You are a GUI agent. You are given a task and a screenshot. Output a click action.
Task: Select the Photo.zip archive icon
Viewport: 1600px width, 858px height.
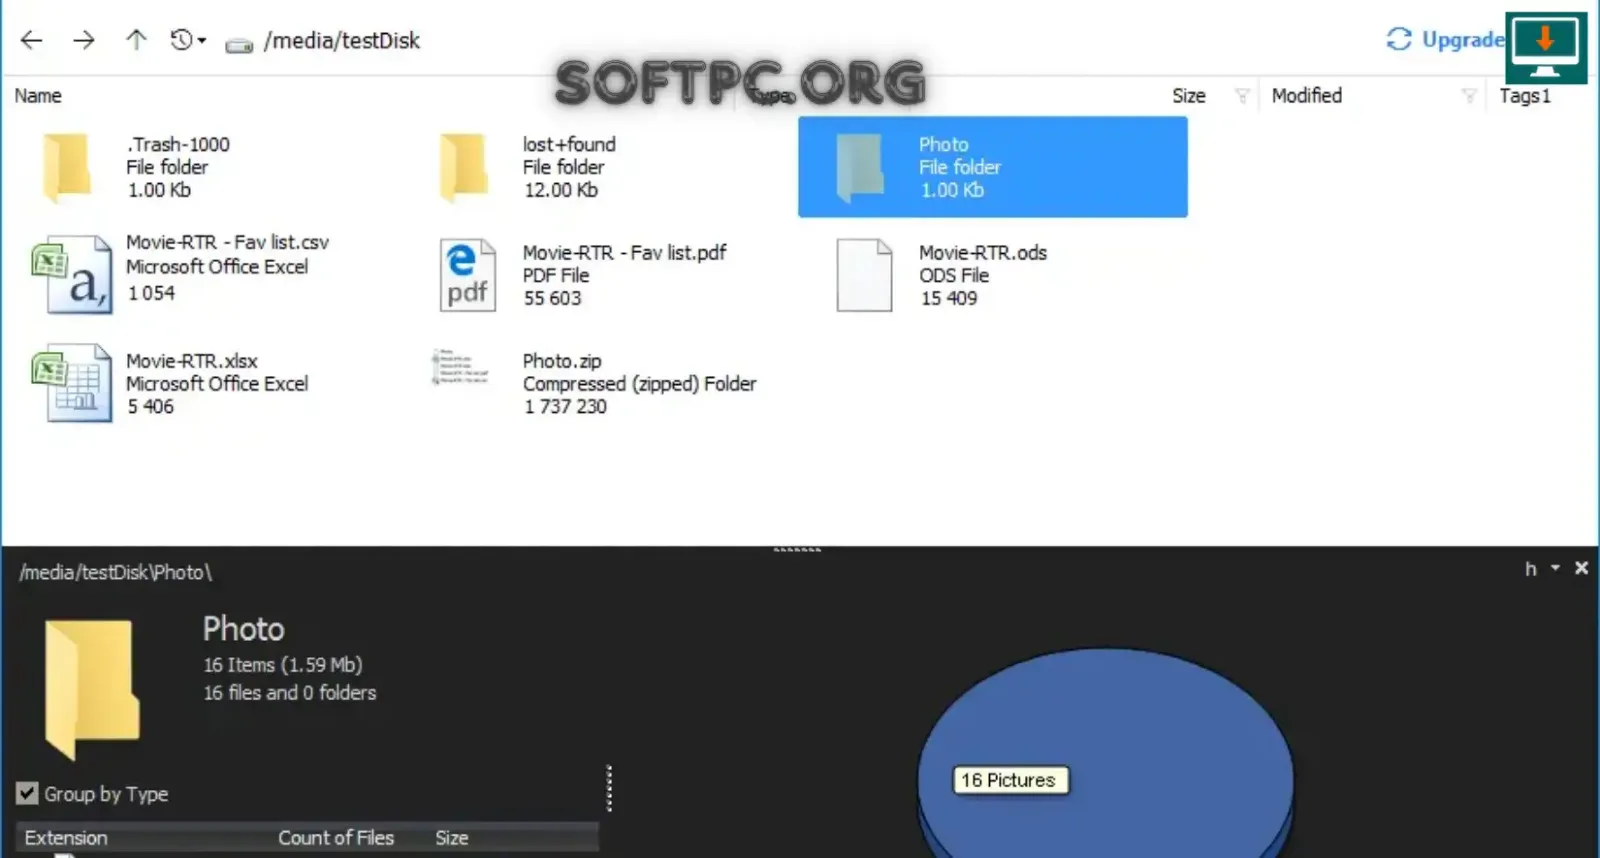click(460, 367)
